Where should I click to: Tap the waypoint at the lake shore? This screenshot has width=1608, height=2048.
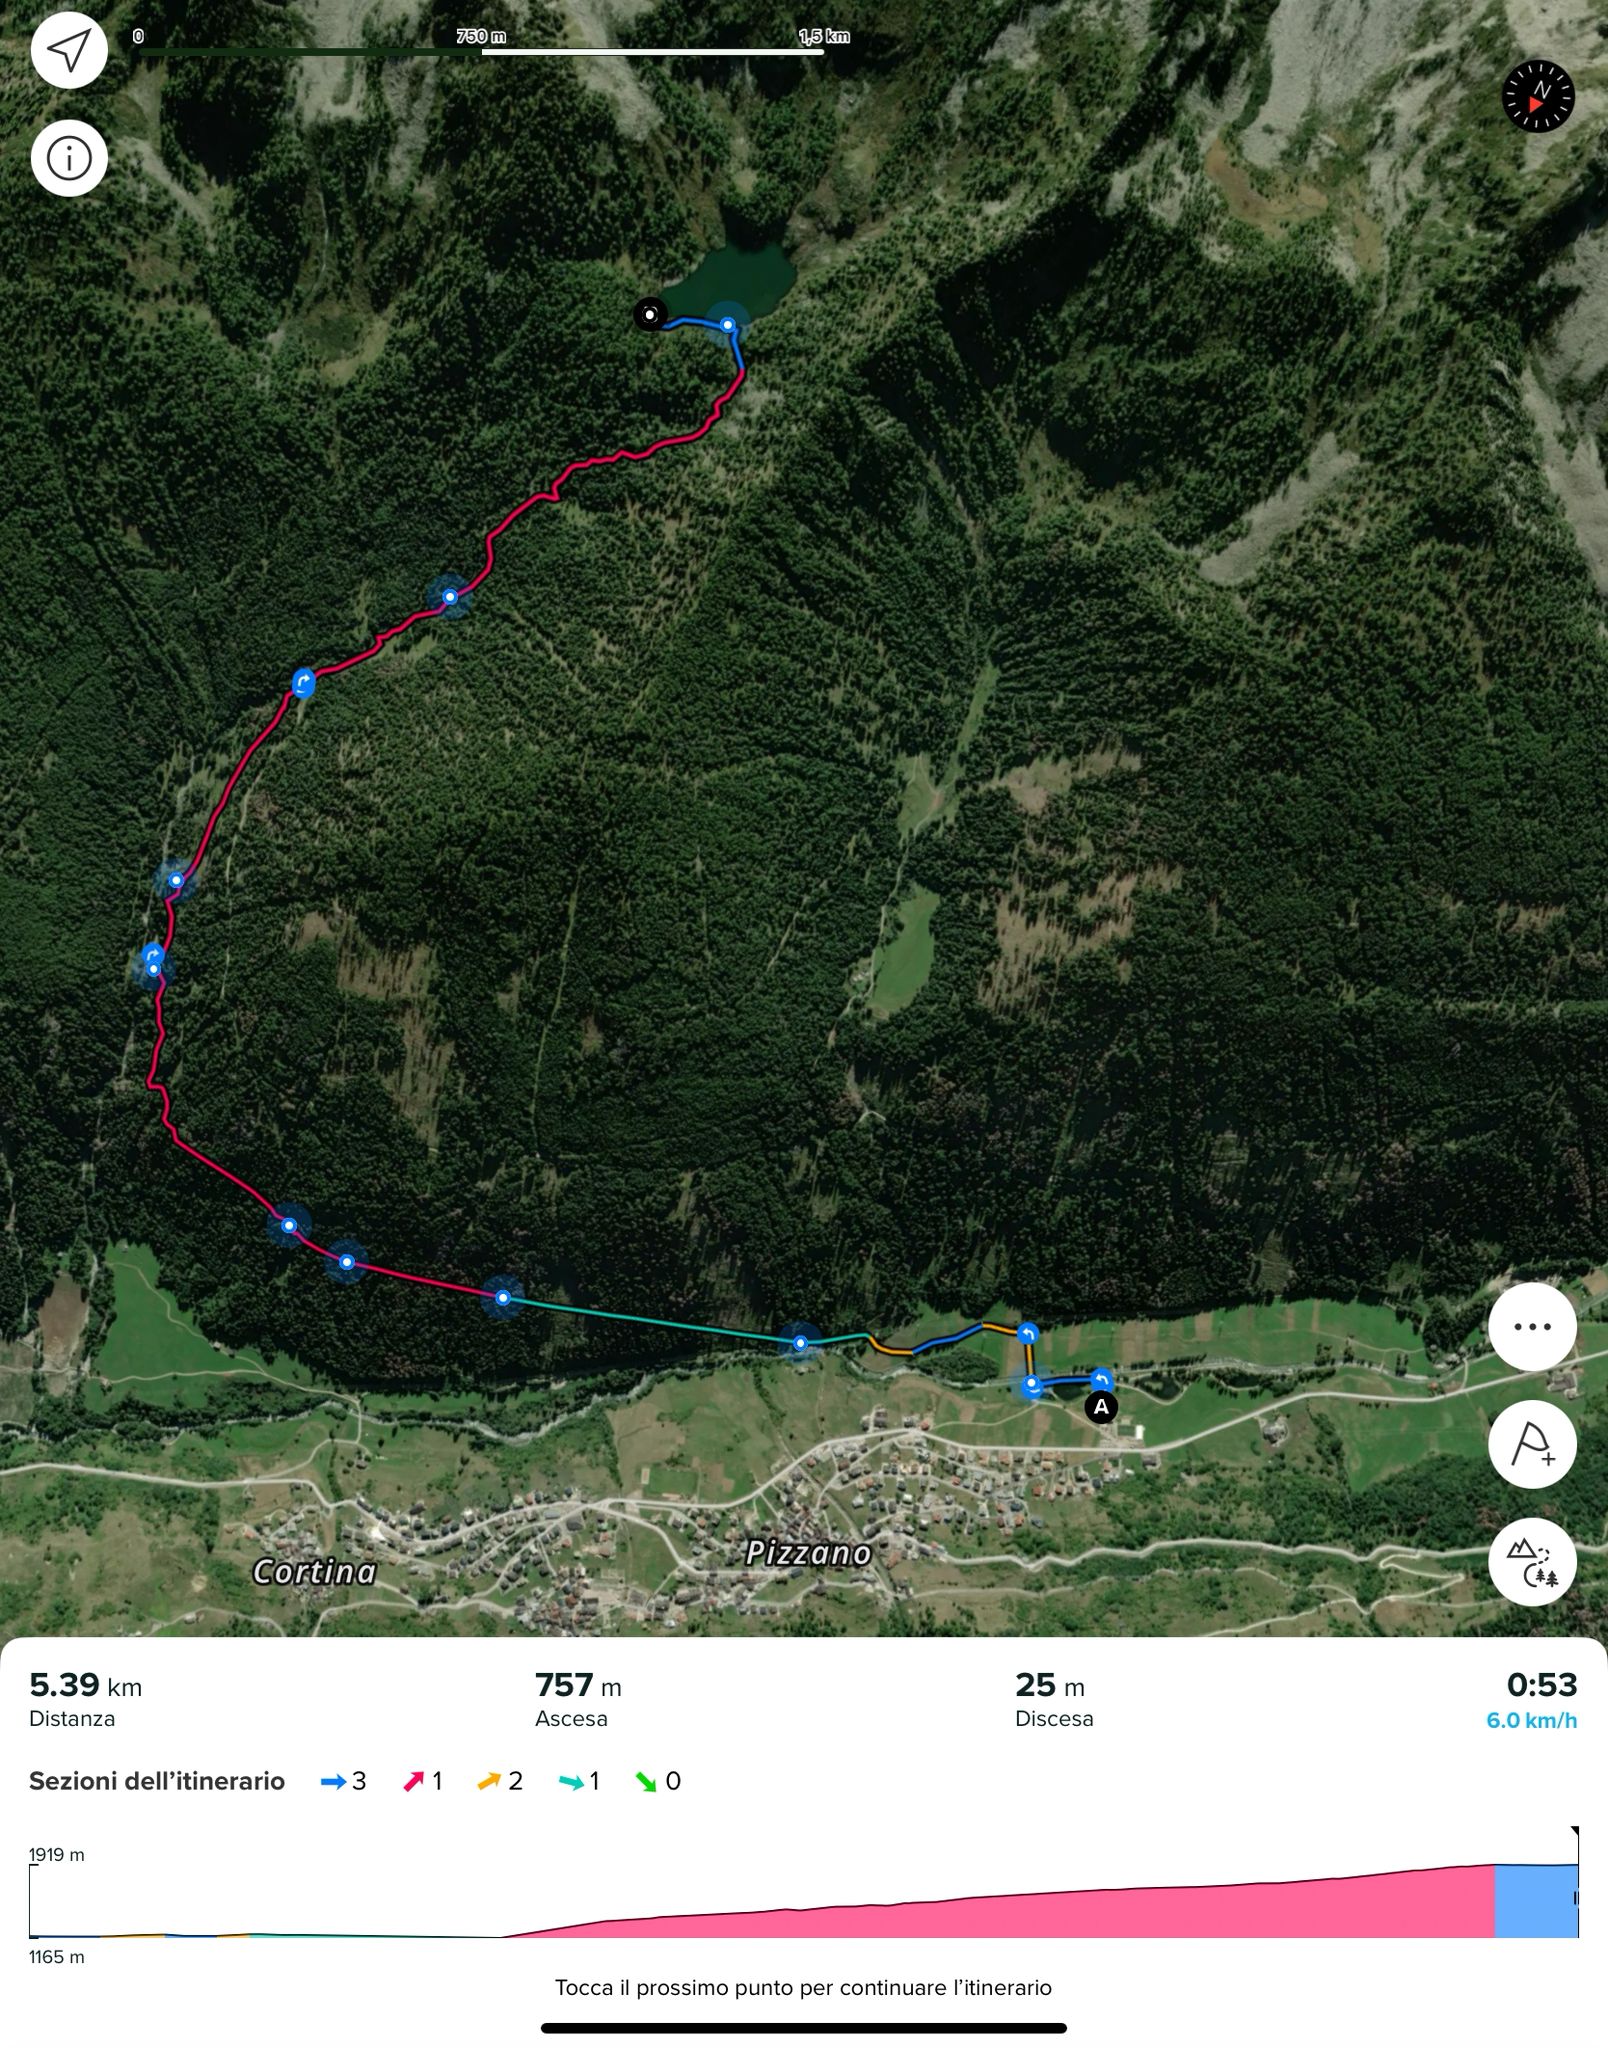728,325
